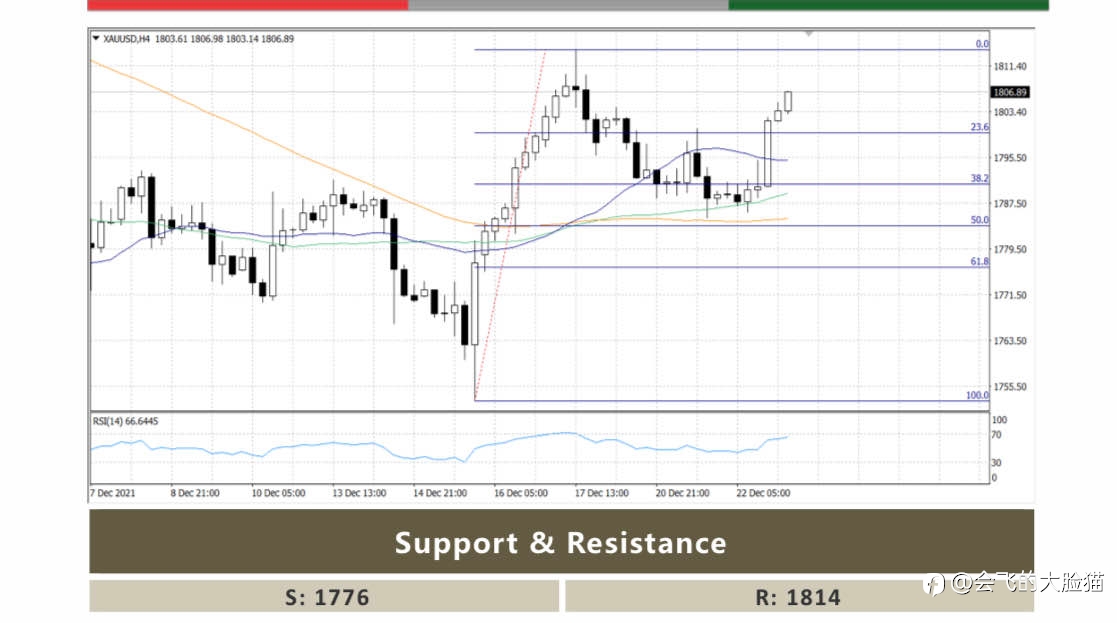Click the 22 Dec 05:00 time label
The height and width of the screenshot is (623, 1117).
763,493
